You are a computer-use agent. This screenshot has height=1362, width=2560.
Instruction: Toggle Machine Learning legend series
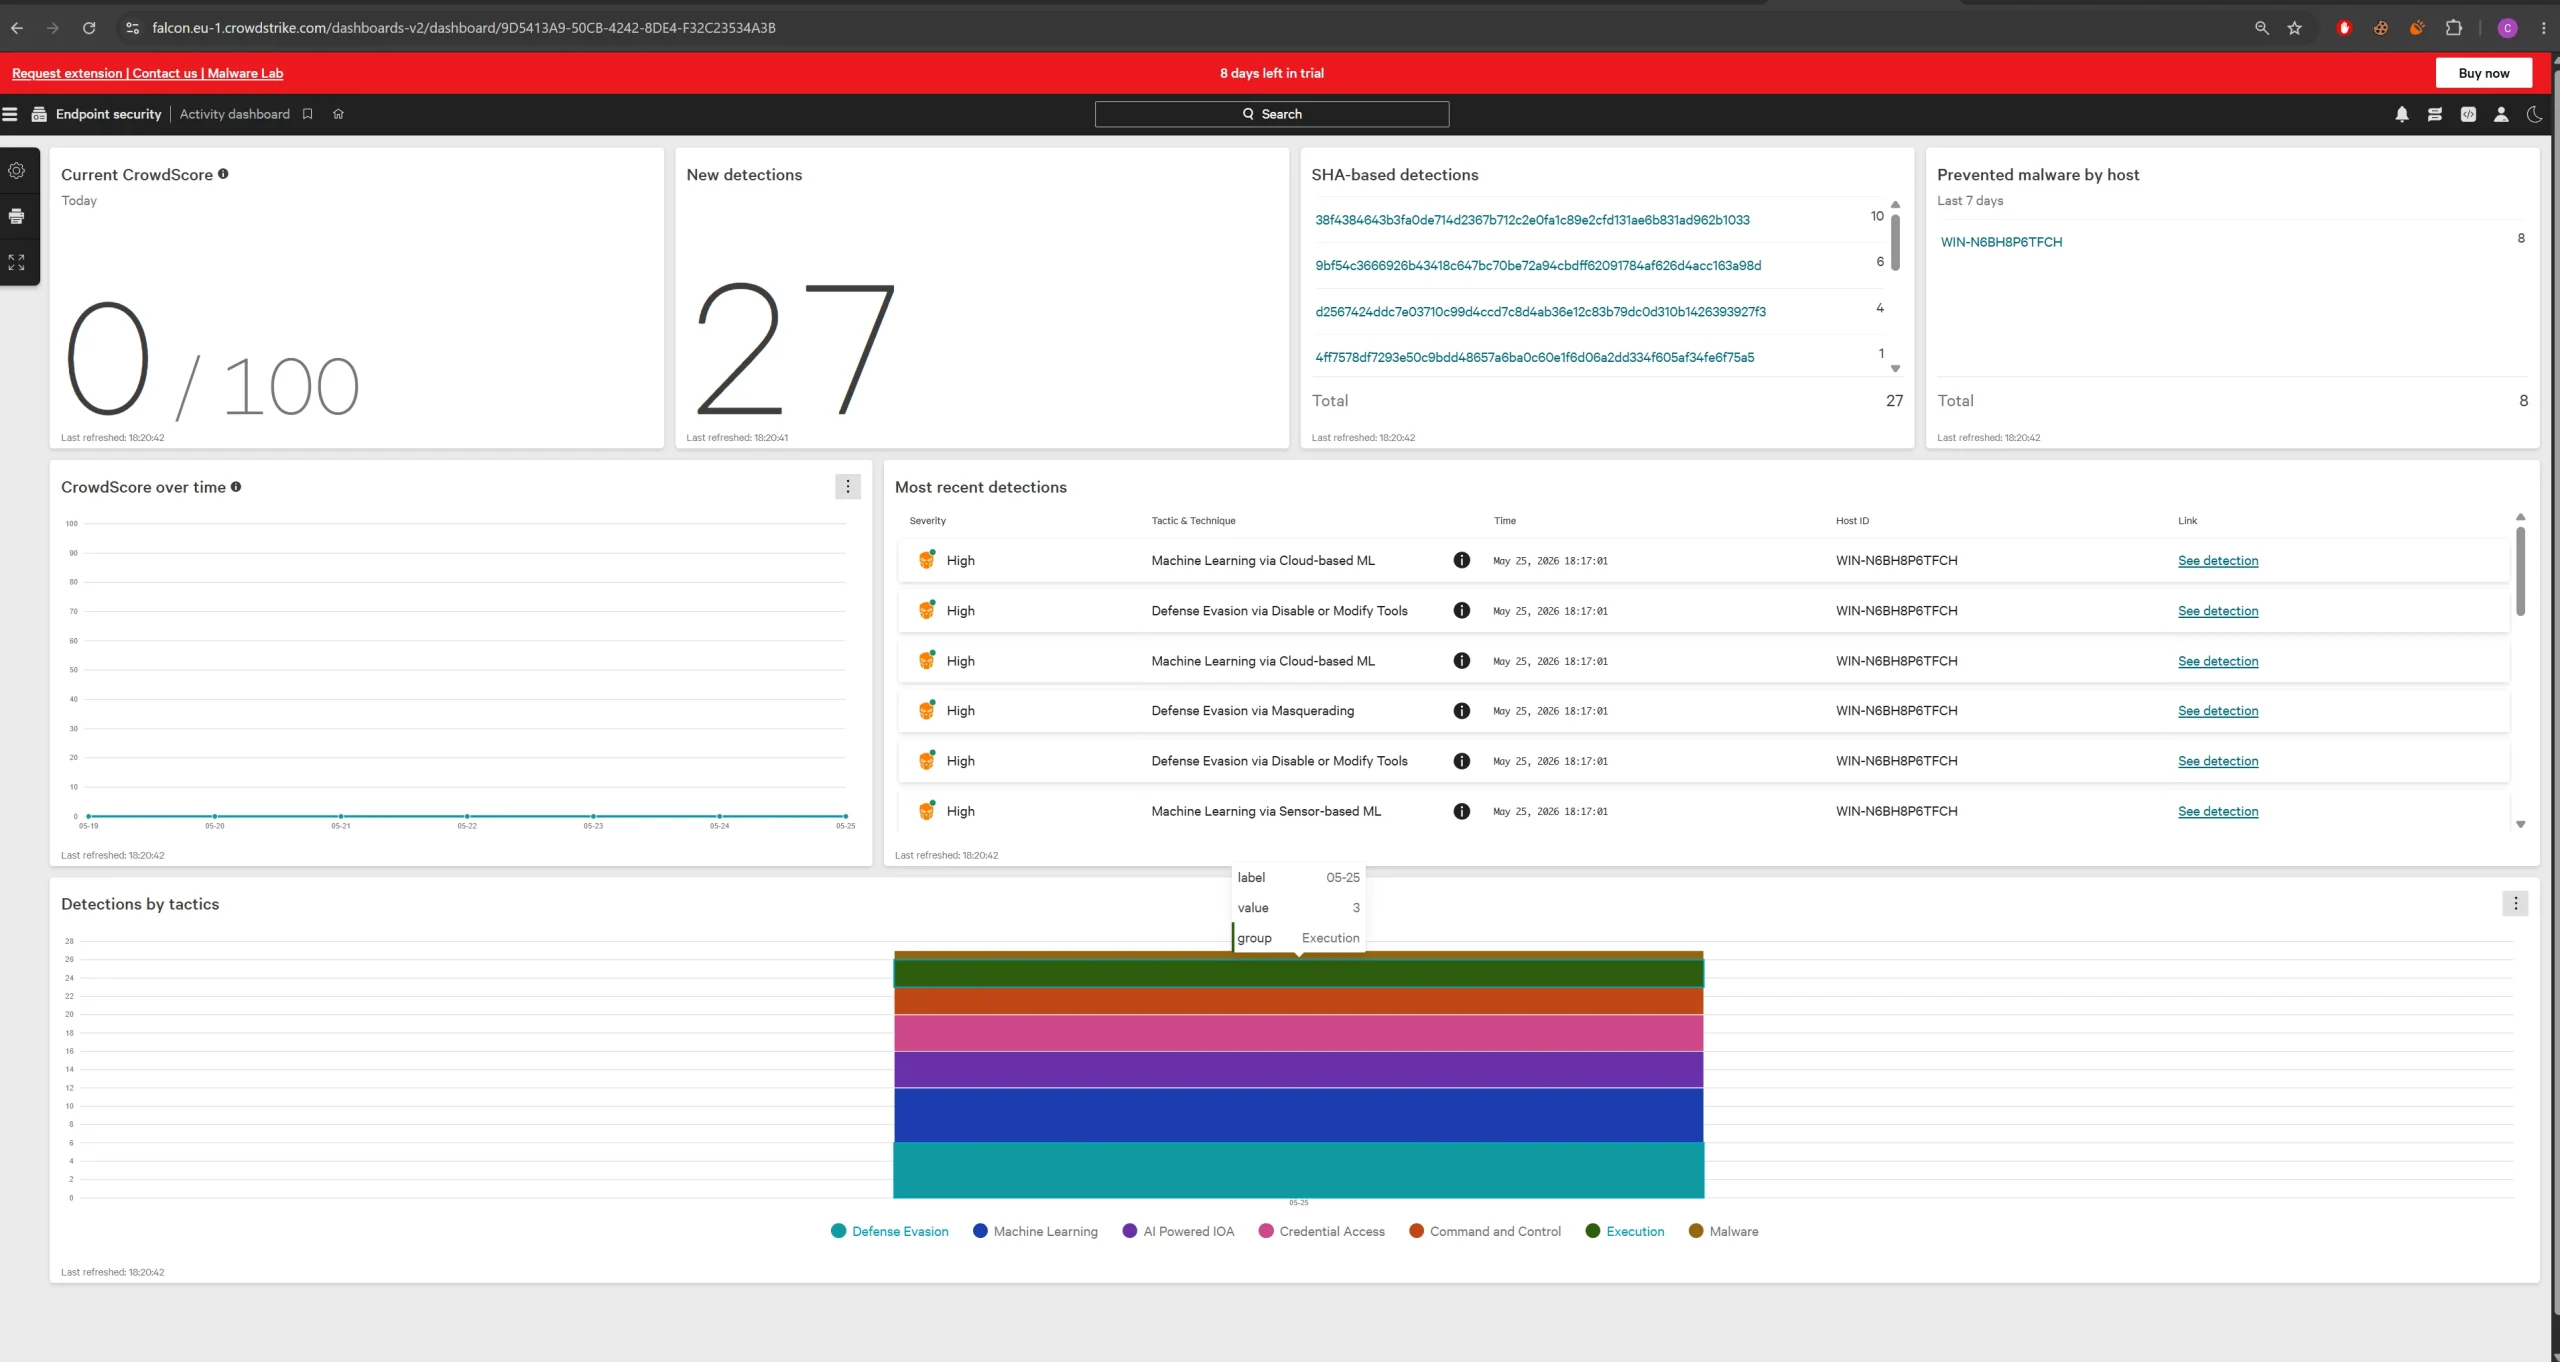(x=1035, y=1231)
